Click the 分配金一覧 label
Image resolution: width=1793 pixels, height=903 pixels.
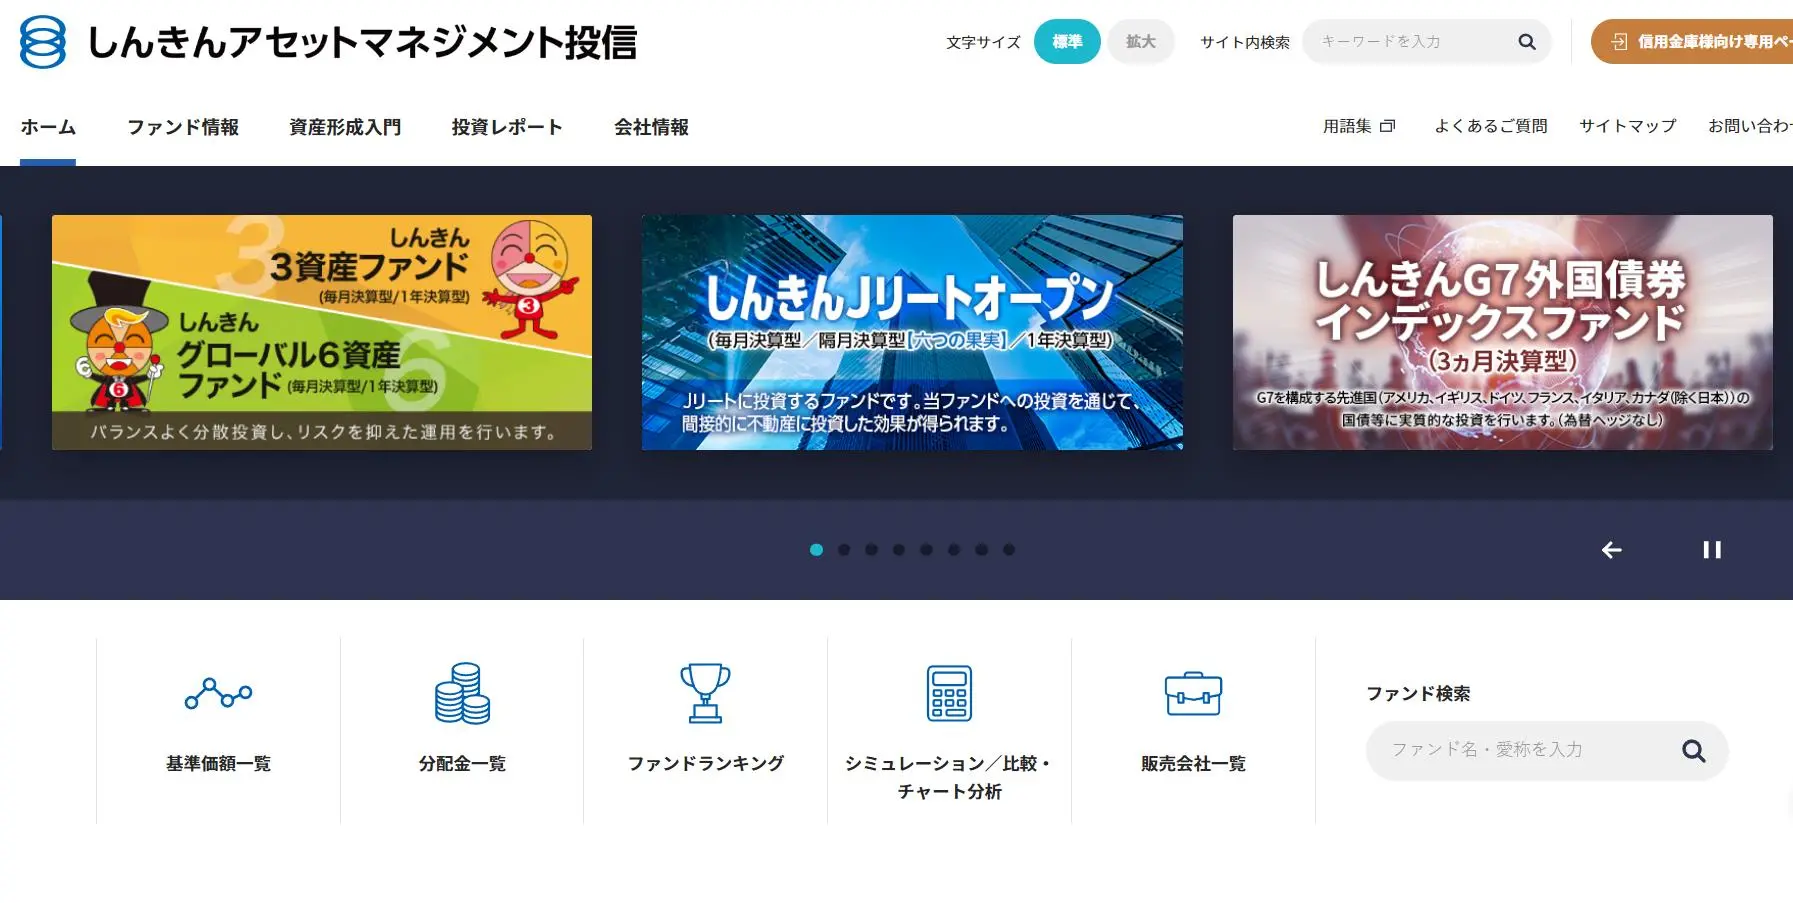coord(462,764)
